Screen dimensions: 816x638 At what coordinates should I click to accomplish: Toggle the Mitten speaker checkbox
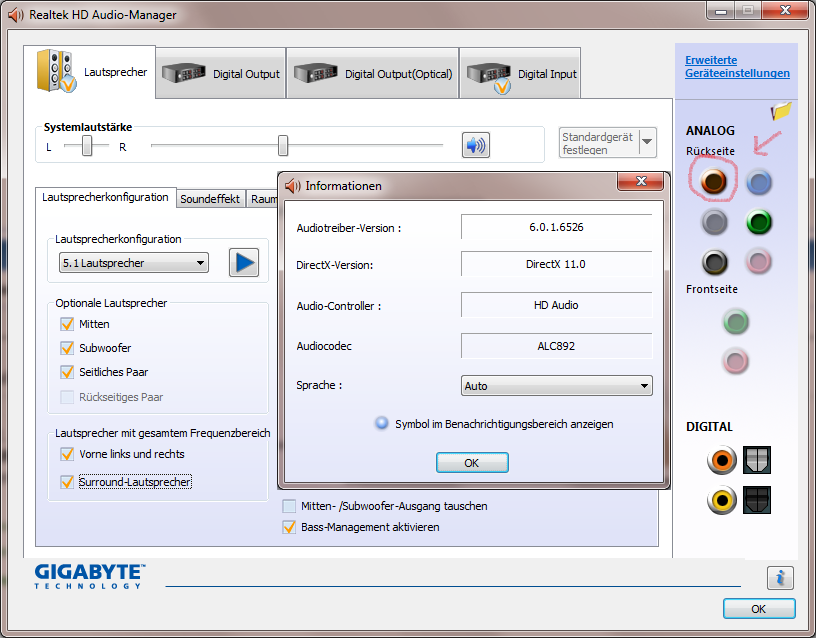point(67,324)
